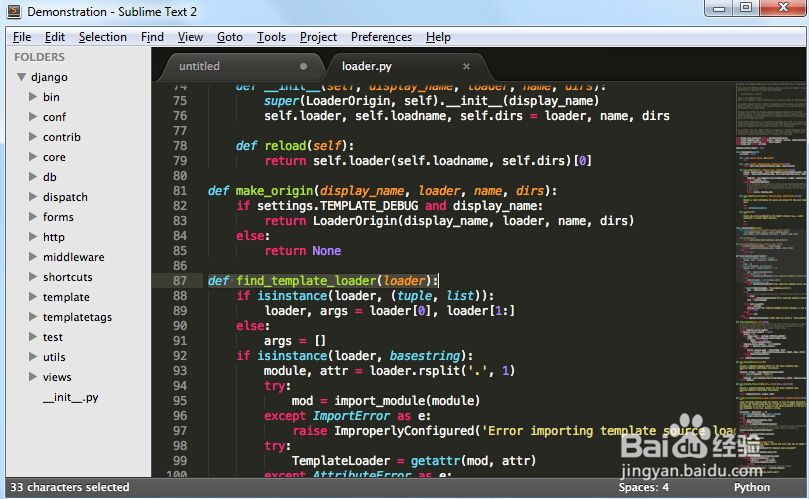Screen dimensions: 809x499
Task: Click the basestring keyword on line 92
Action: tap(425, 356)
